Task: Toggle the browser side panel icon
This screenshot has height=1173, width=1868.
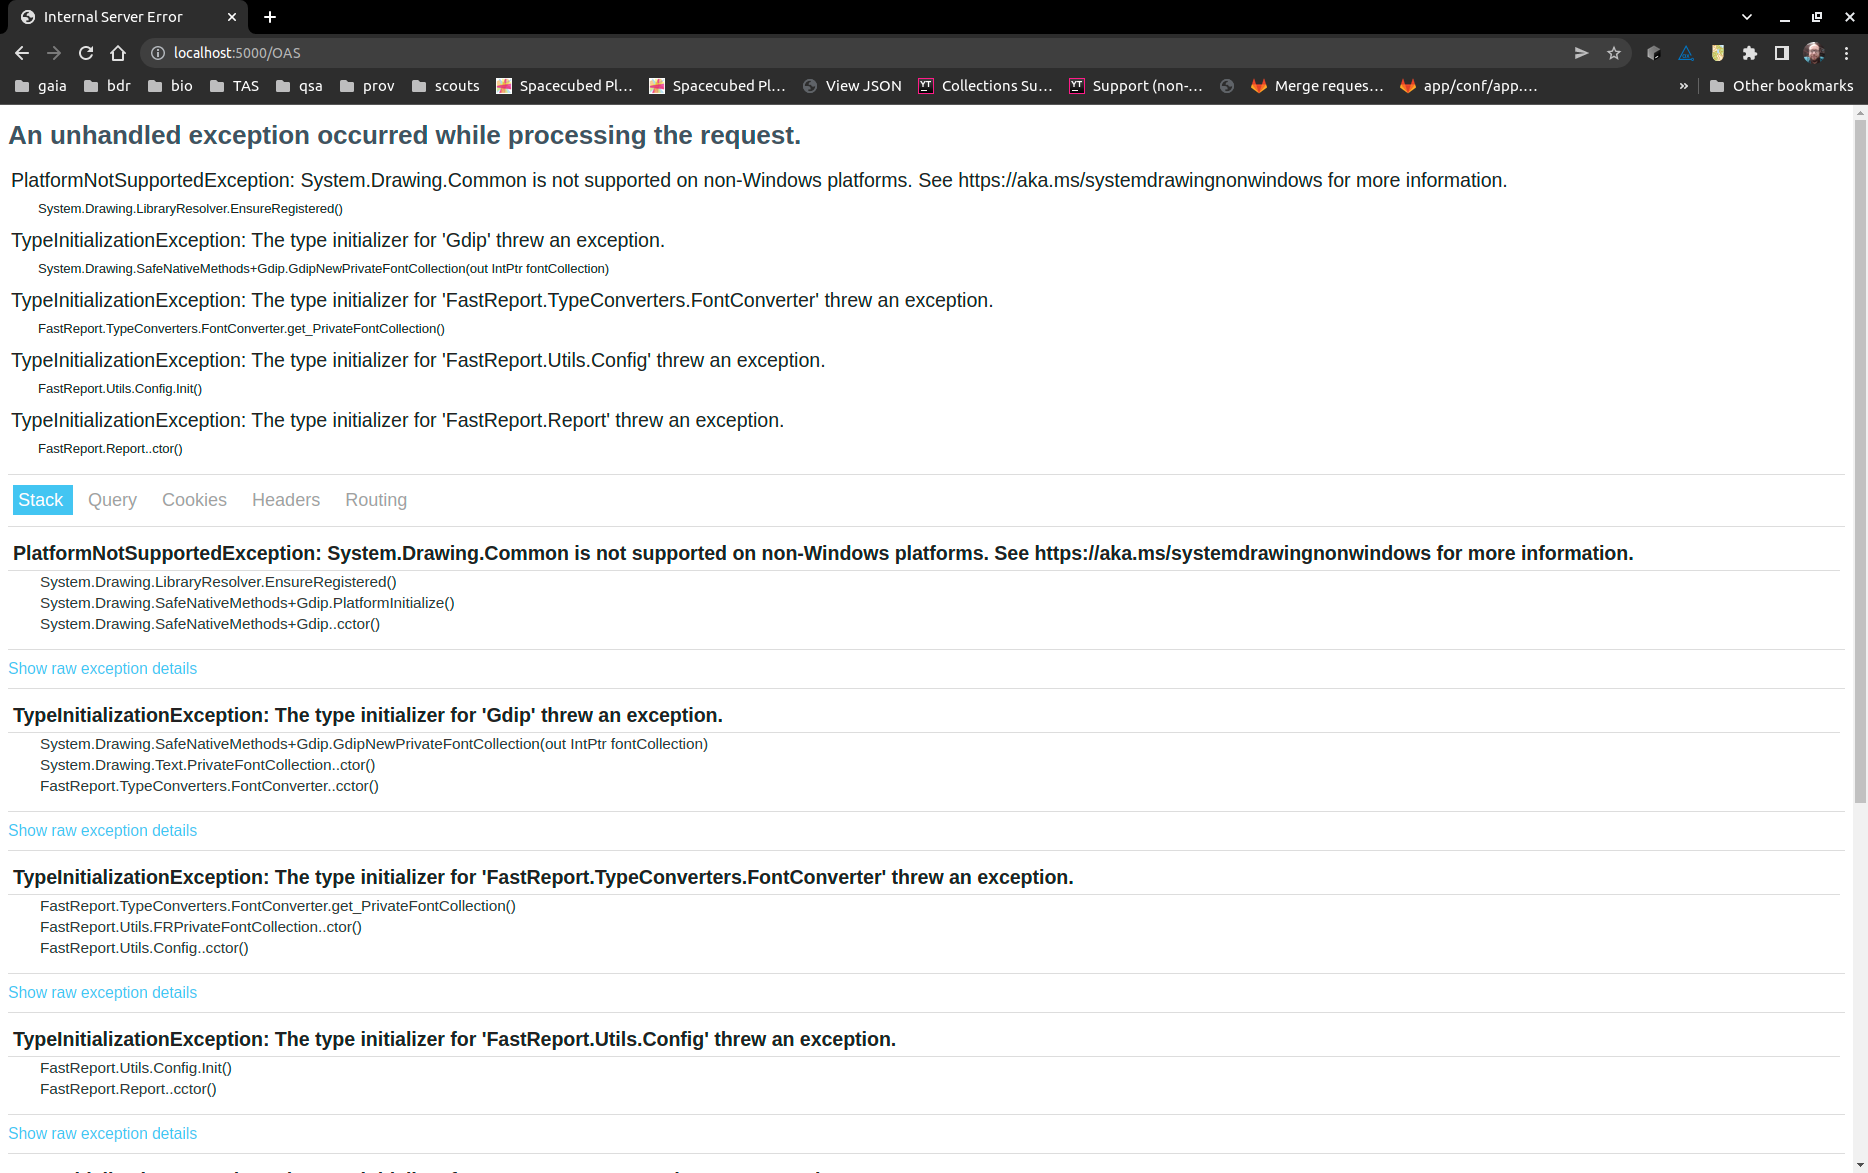Action: click(1782, 53)
